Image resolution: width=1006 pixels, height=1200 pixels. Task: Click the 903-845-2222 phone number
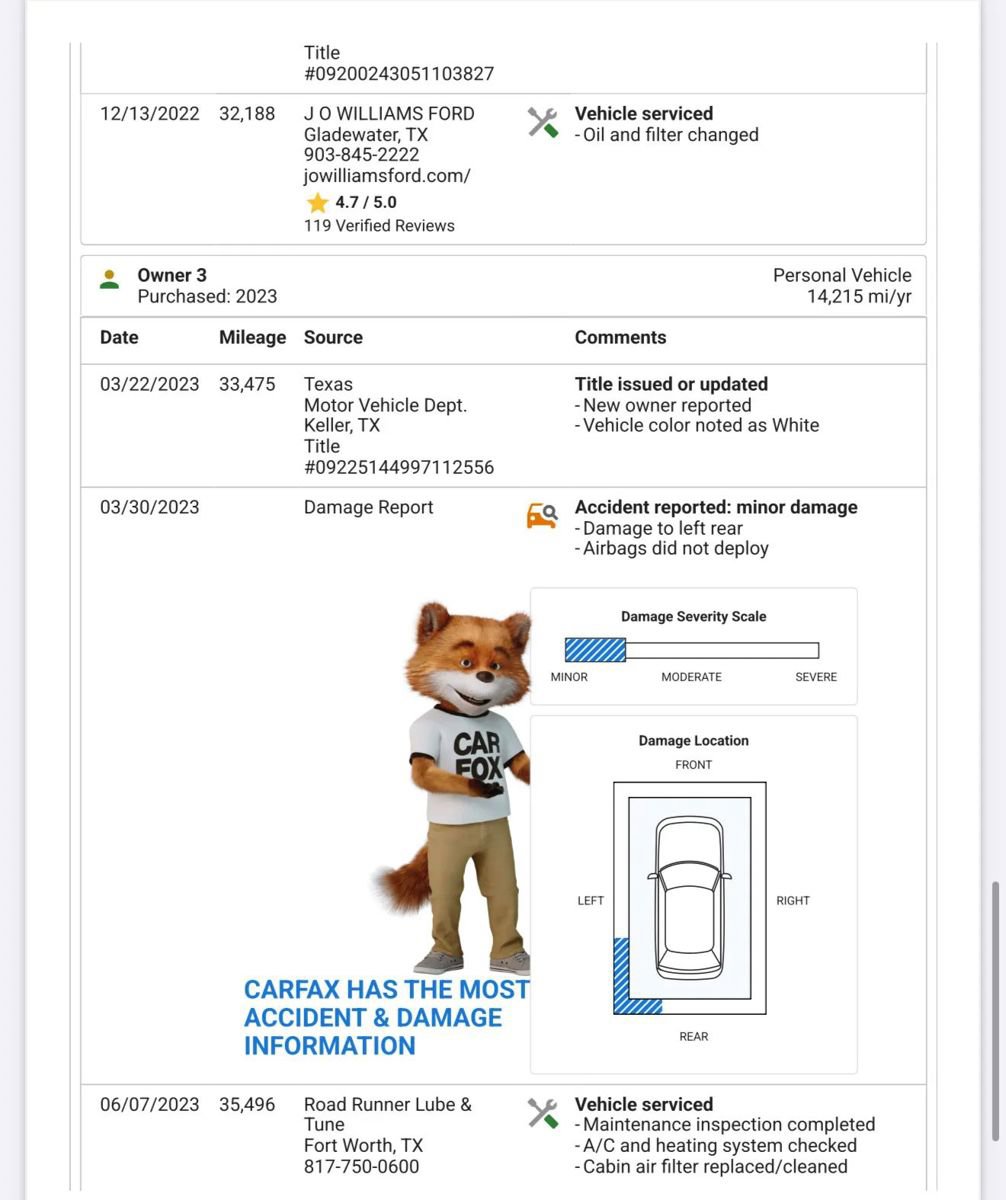click(x=361, y=155)
